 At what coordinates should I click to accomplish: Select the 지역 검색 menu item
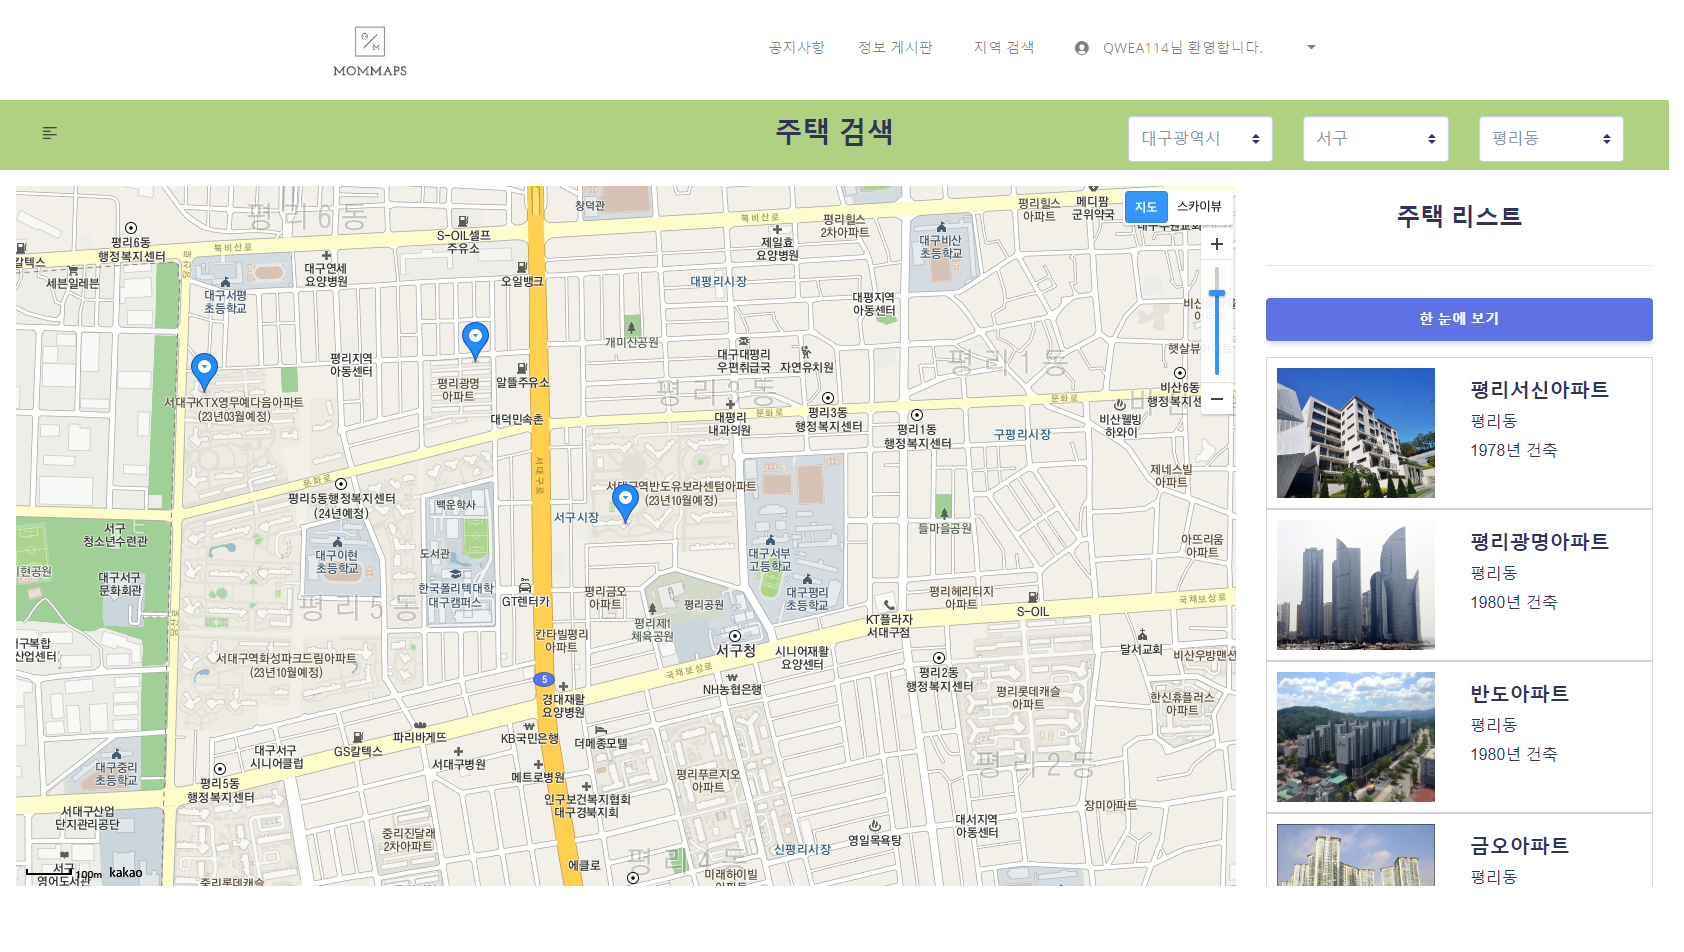point(1004,46)
